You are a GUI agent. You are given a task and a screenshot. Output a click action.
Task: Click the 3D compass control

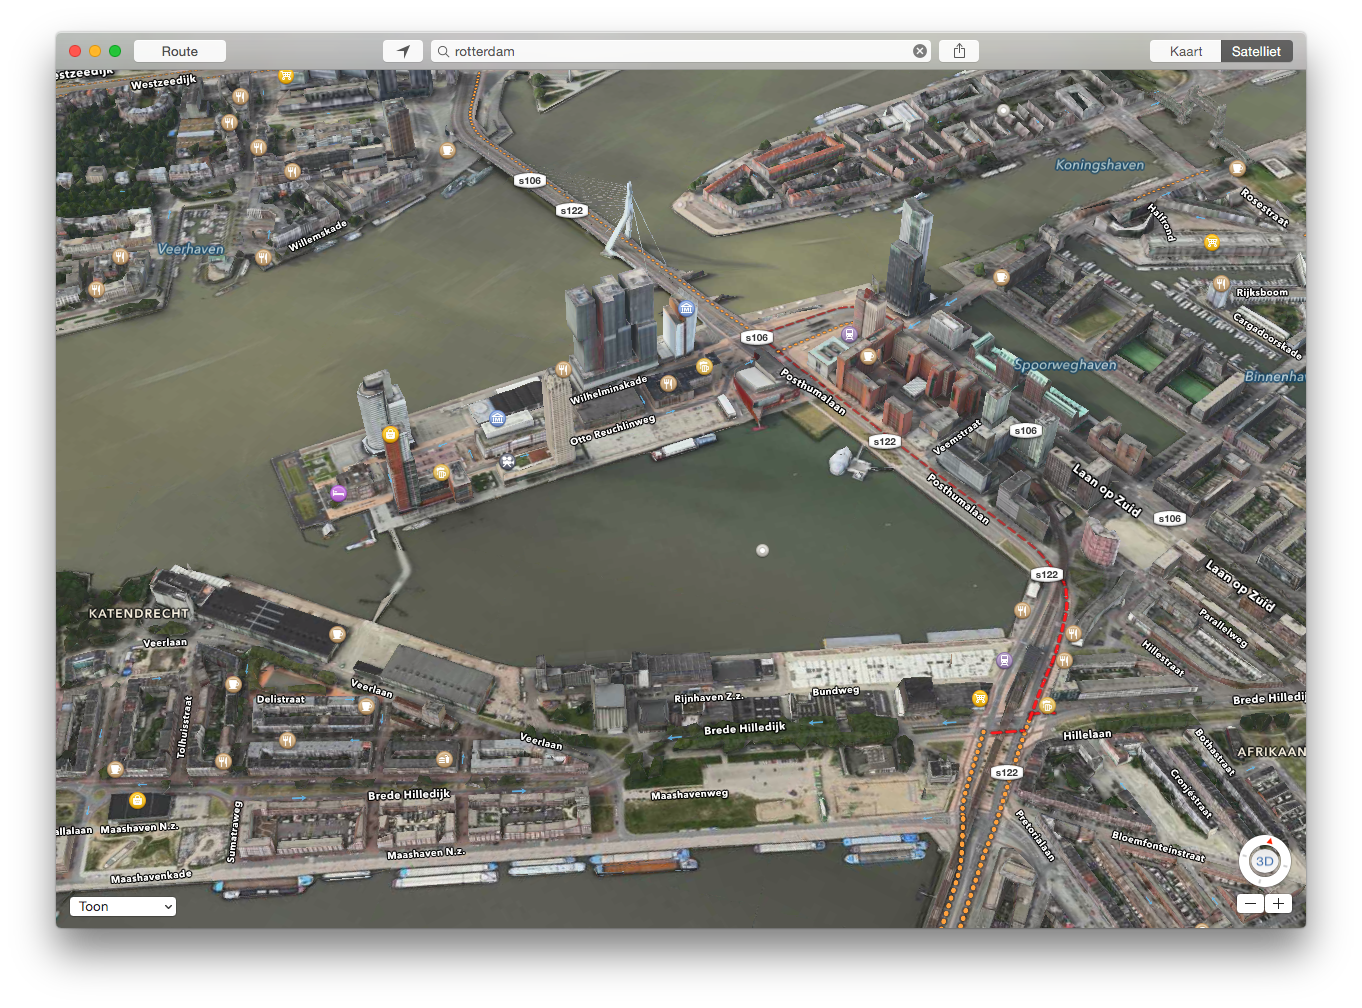click(1265, 861)
